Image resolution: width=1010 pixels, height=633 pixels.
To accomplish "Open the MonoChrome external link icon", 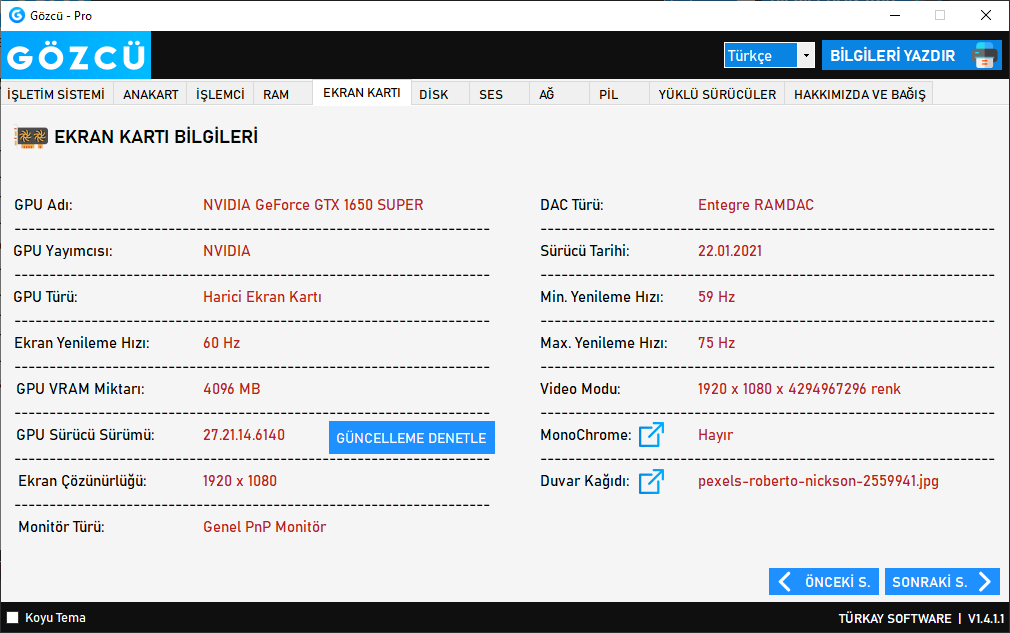I will 651,435.
